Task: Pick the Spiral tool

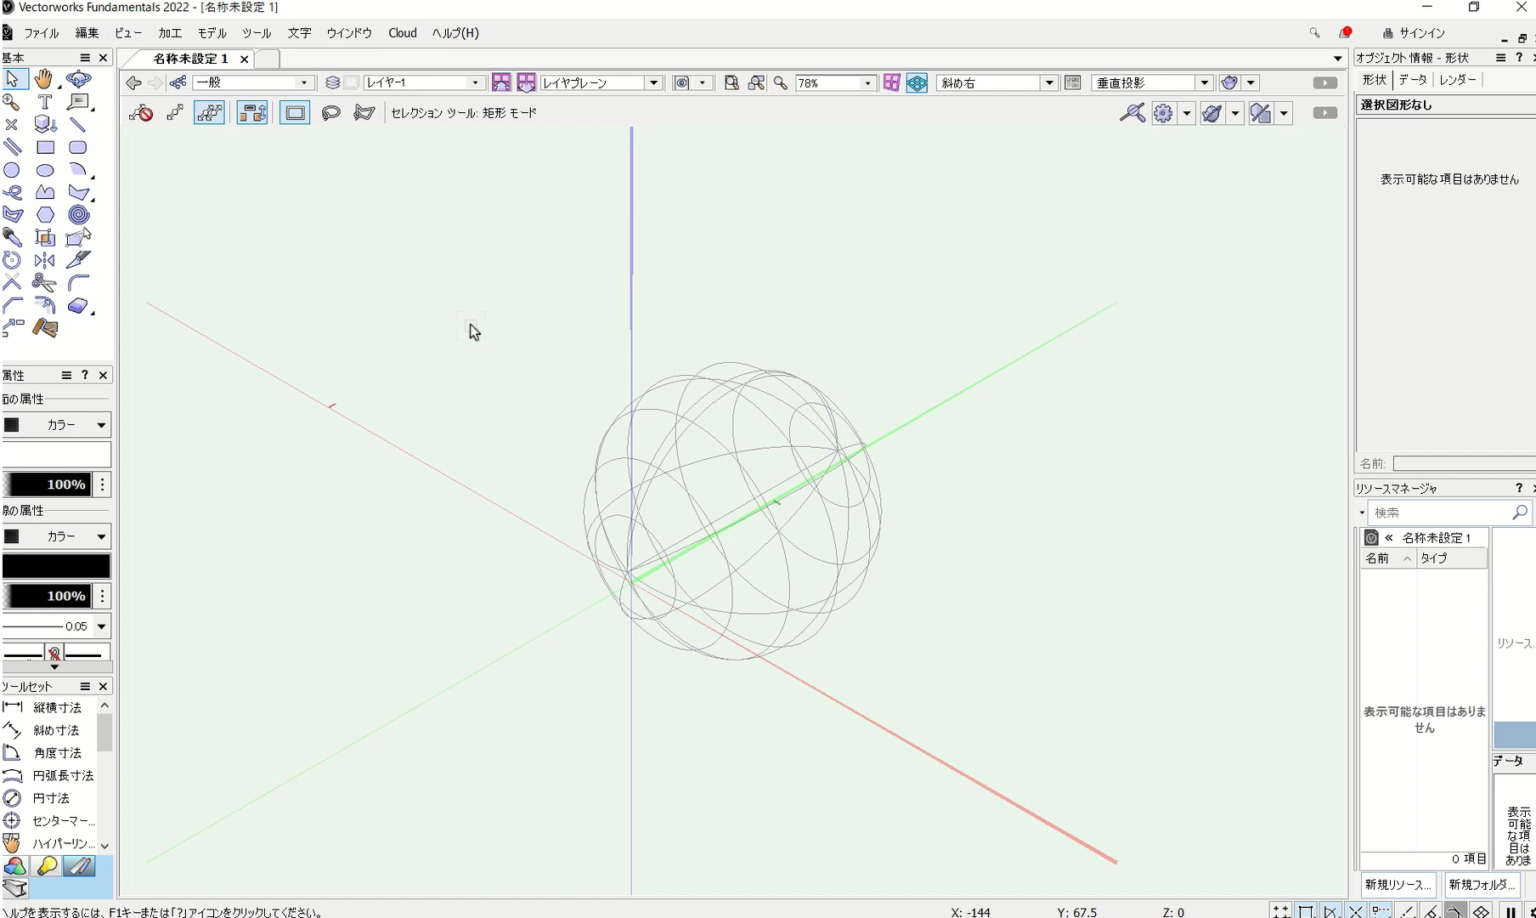Action: click(x=78, y=213)
